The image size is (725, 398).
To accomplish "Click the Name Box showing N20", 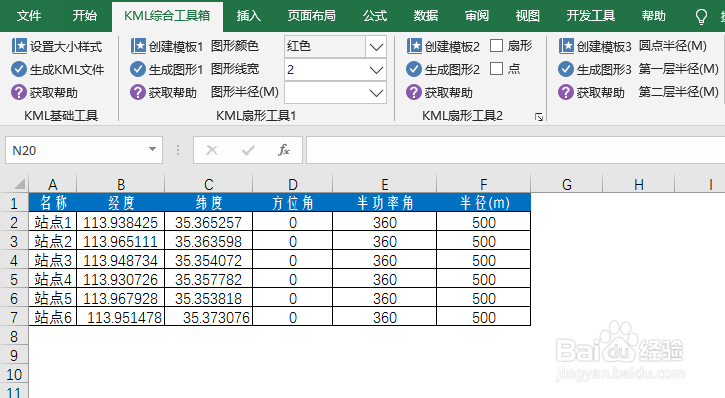I will tap(84, 150).
